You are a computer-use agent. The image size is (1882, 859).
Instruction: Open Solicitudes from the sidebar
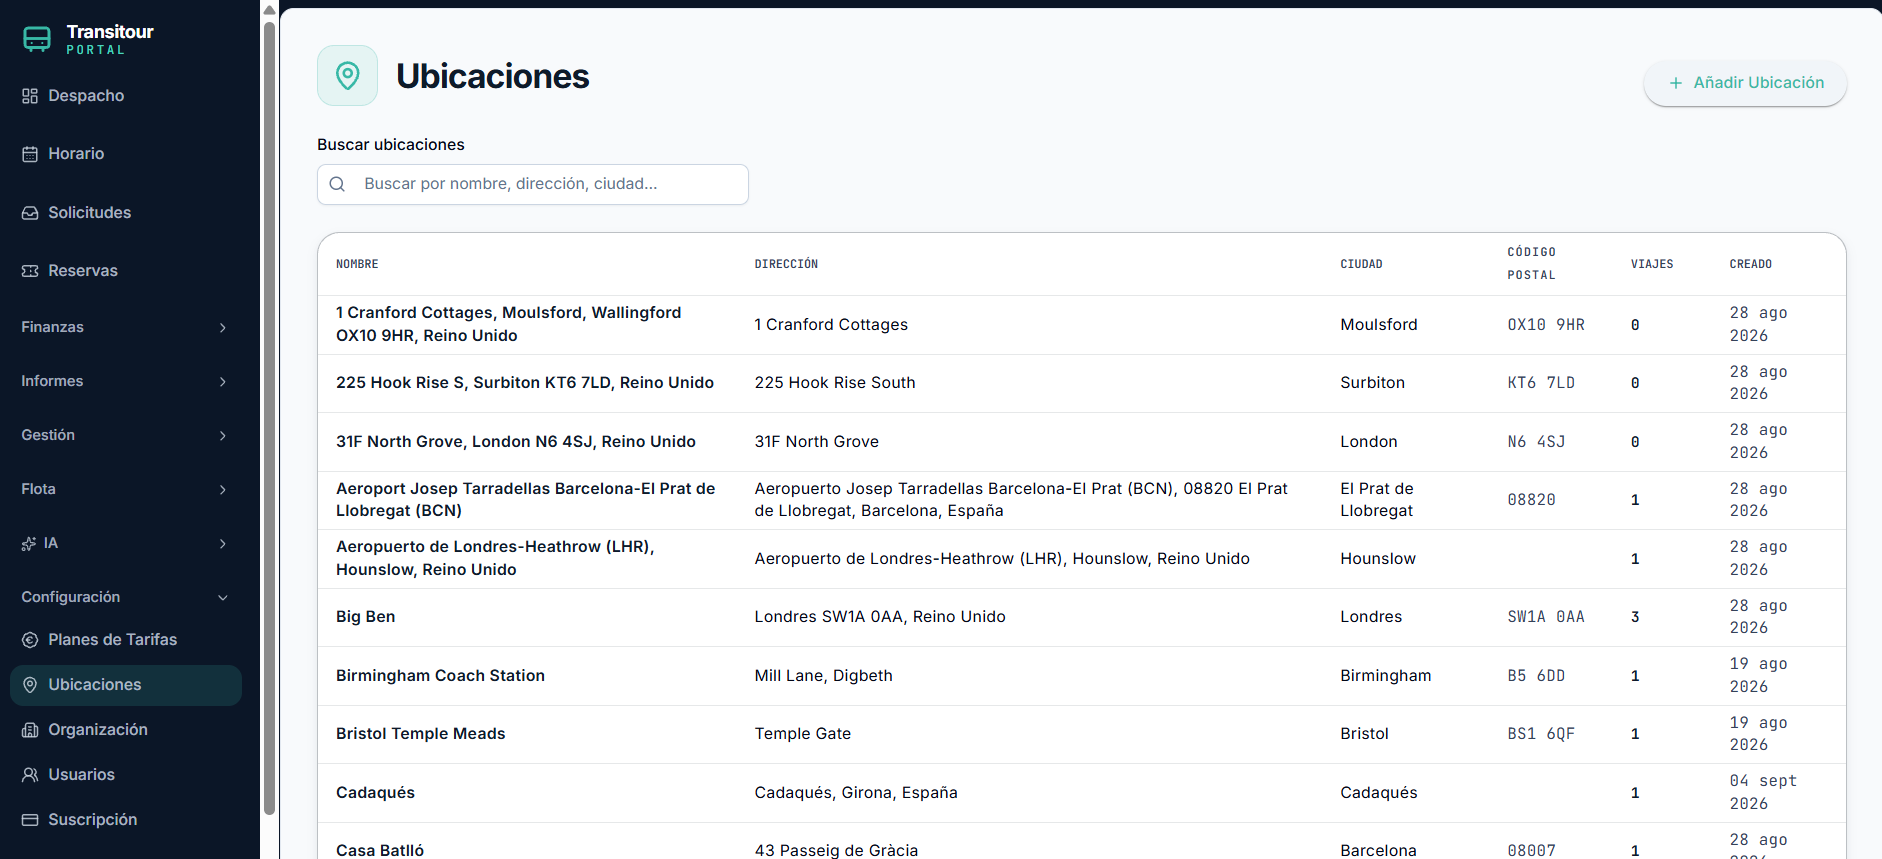click(125, 213)
